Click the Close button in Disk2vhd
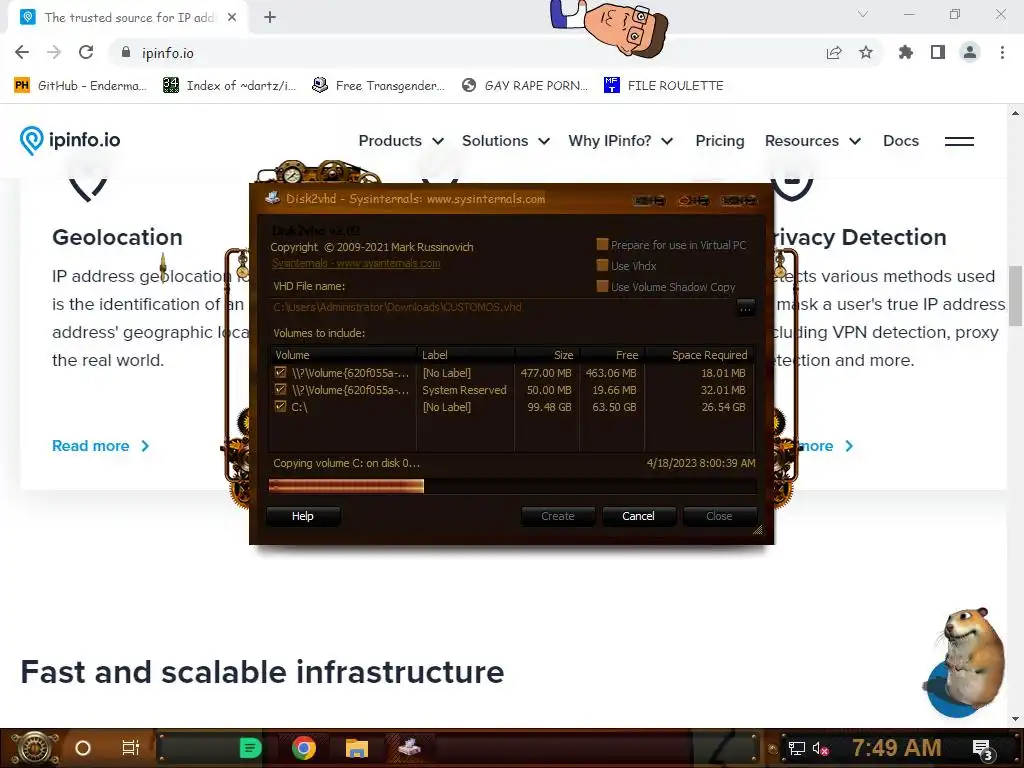 [x=719, y=516]
